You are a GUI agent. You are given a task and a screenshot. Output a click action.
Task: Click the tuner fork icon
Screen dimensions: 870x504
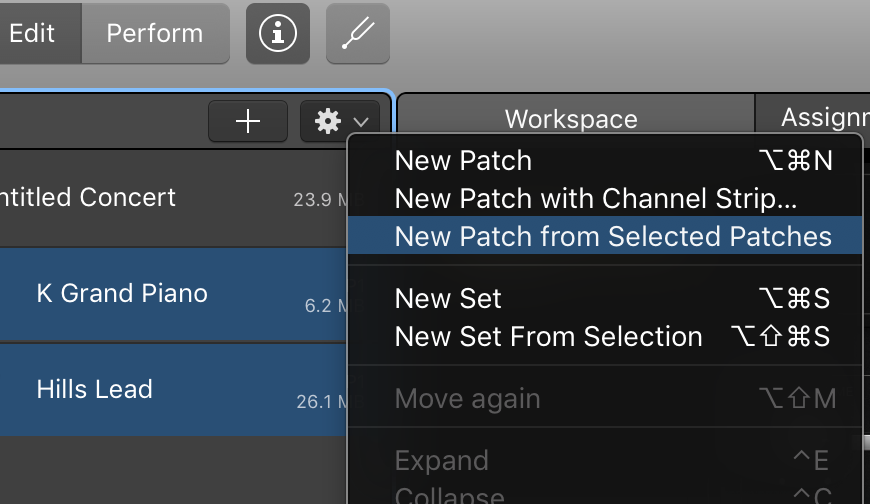click(358, 33)
